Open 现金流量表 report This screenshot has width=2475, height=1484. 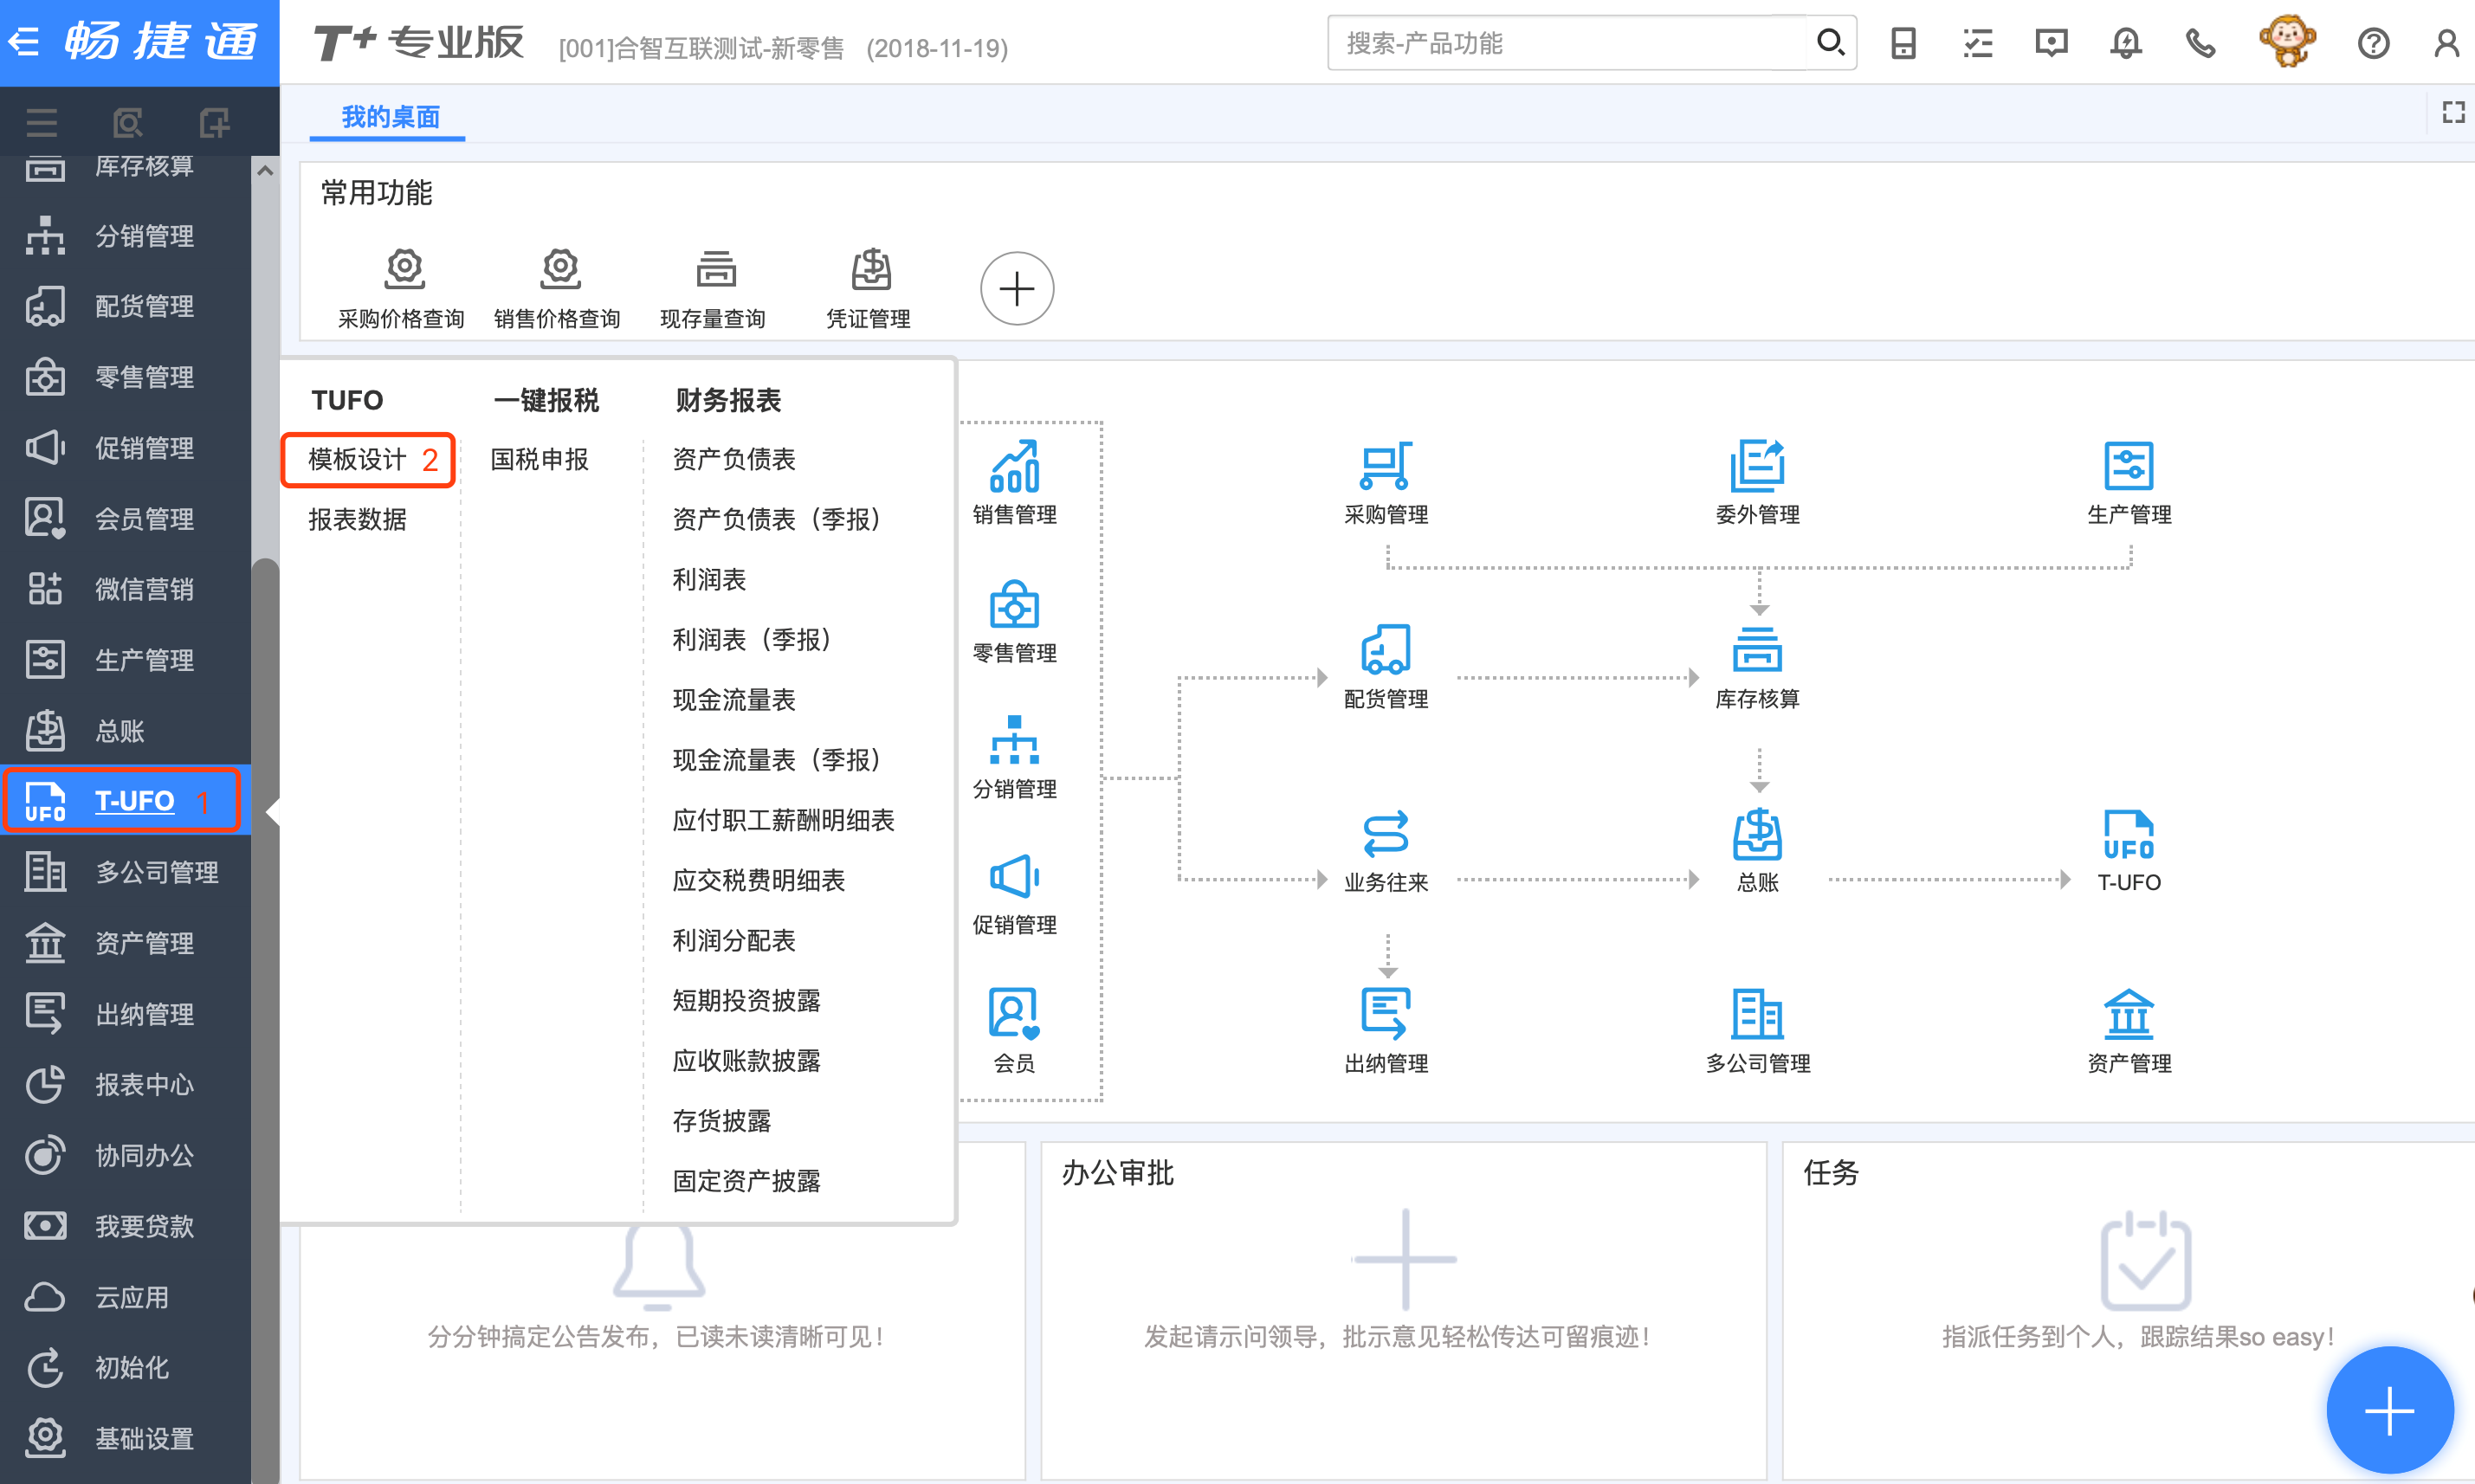(x=734, y=699)
